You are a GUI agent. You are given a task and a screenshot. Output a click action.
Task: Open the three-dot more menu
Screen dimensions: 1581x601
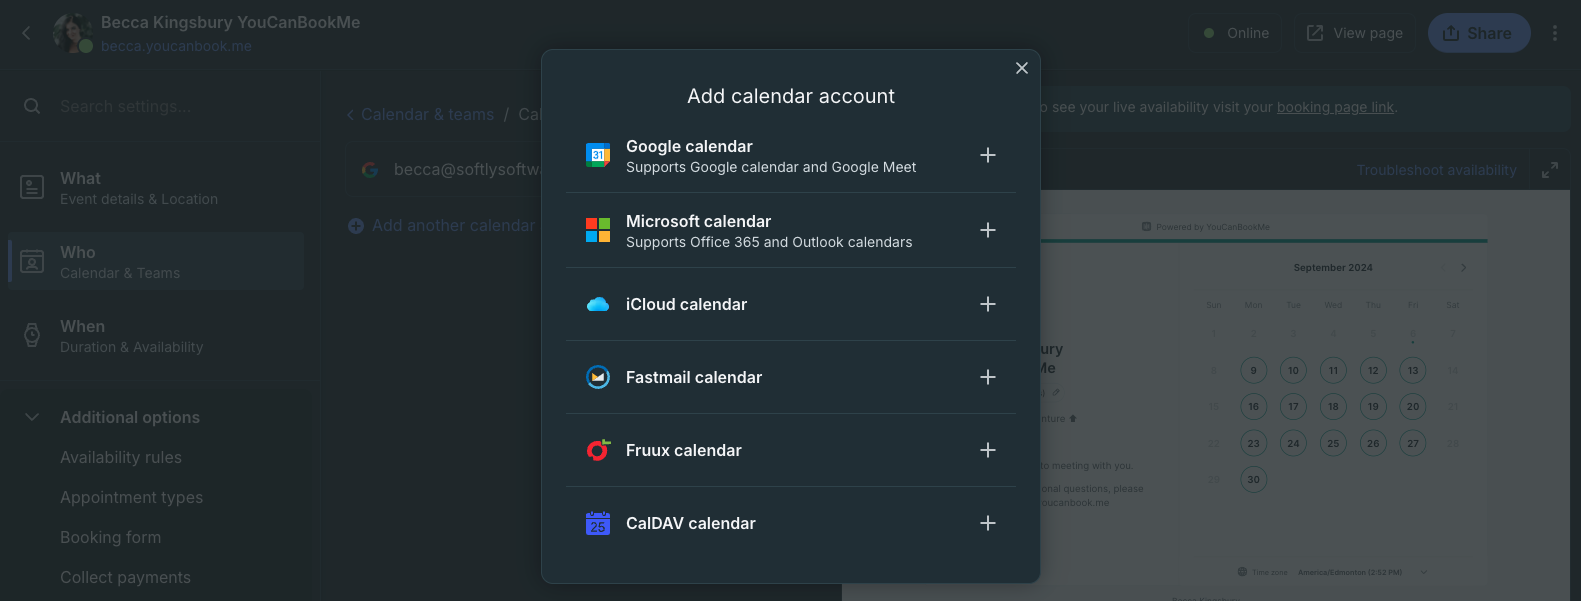coord(1554,33)
